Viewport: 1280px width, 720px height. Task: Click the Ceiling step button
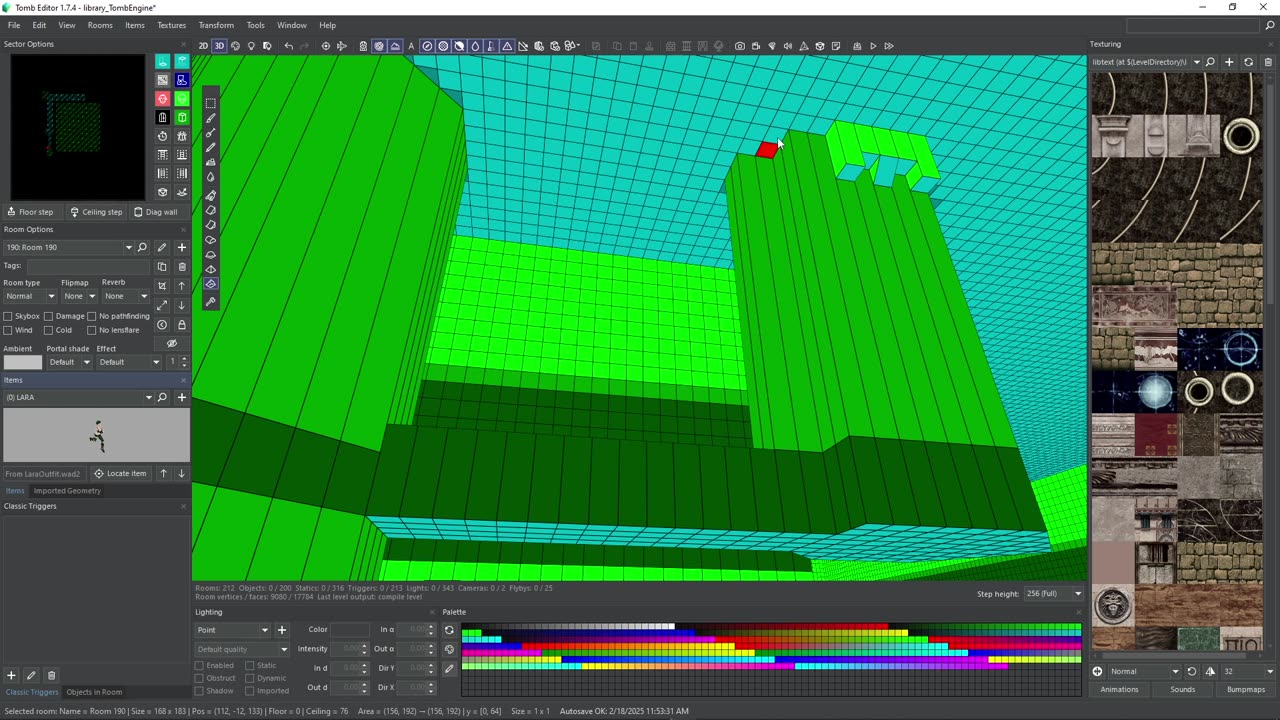click(x=96, y=212)
